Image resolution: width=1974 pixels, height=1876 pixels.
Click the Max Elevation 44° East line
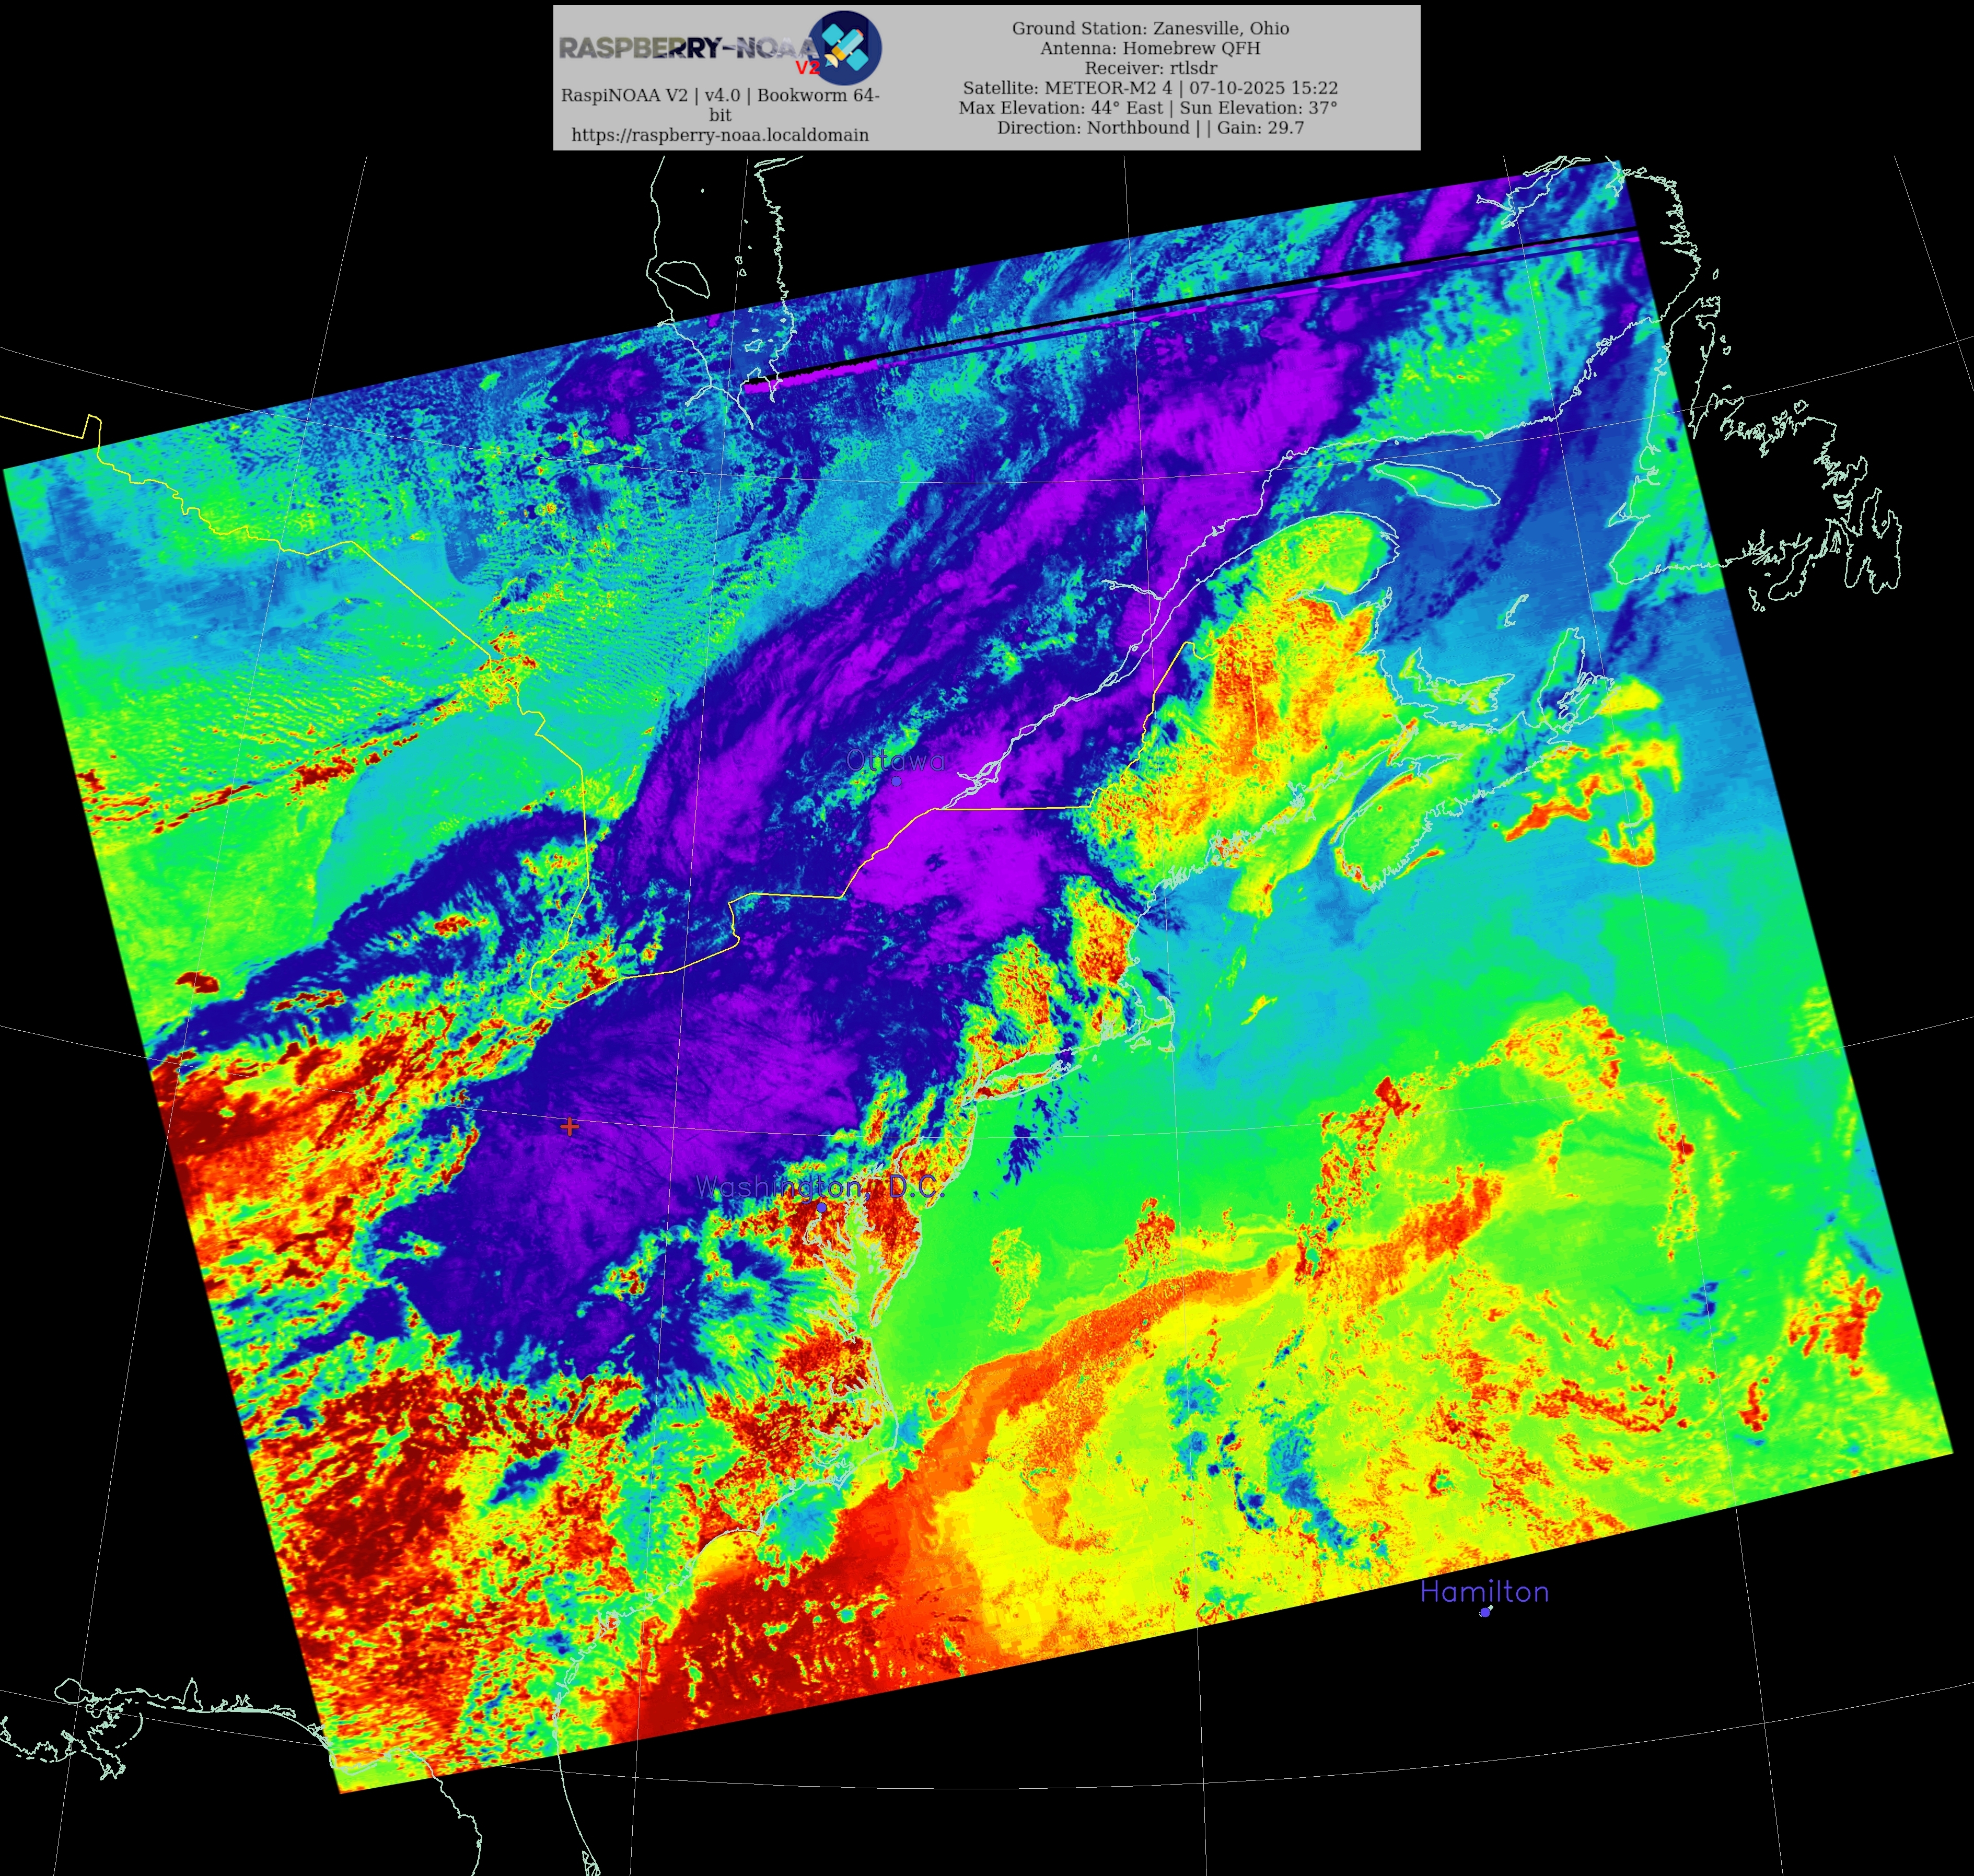(x=1148, y=108)
